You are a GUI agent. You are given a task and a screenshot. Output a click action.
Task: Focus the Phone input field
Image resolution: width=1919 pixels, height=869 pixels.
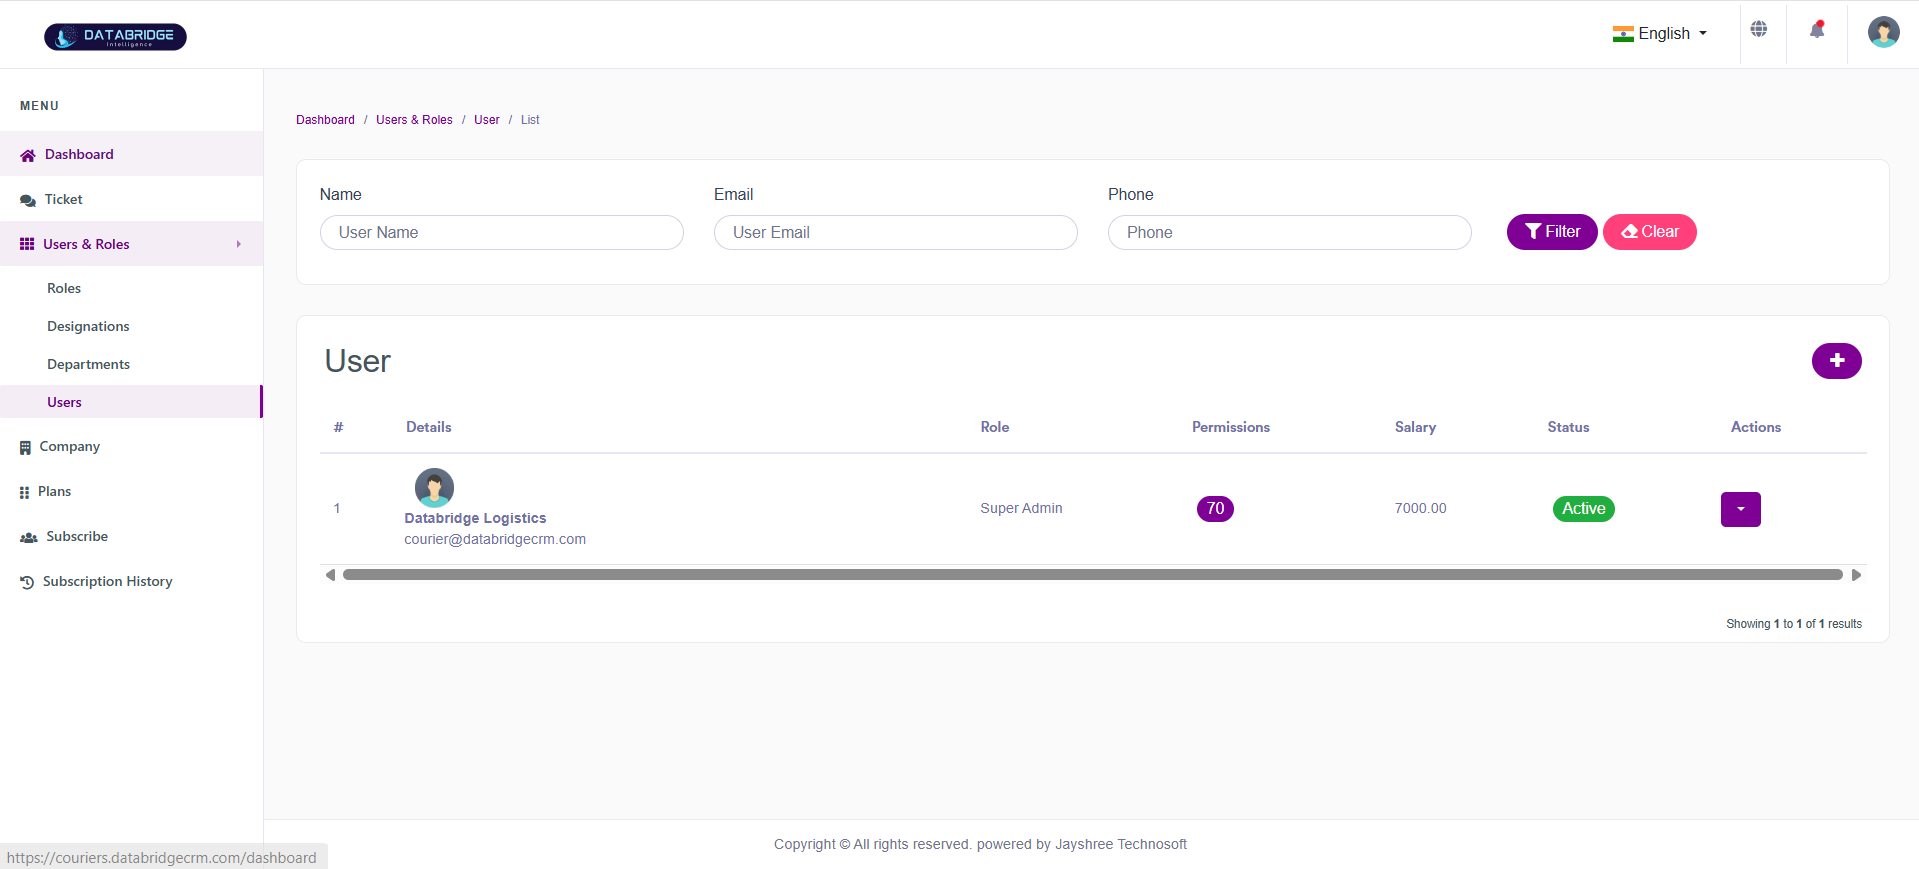click(1290, 232)
